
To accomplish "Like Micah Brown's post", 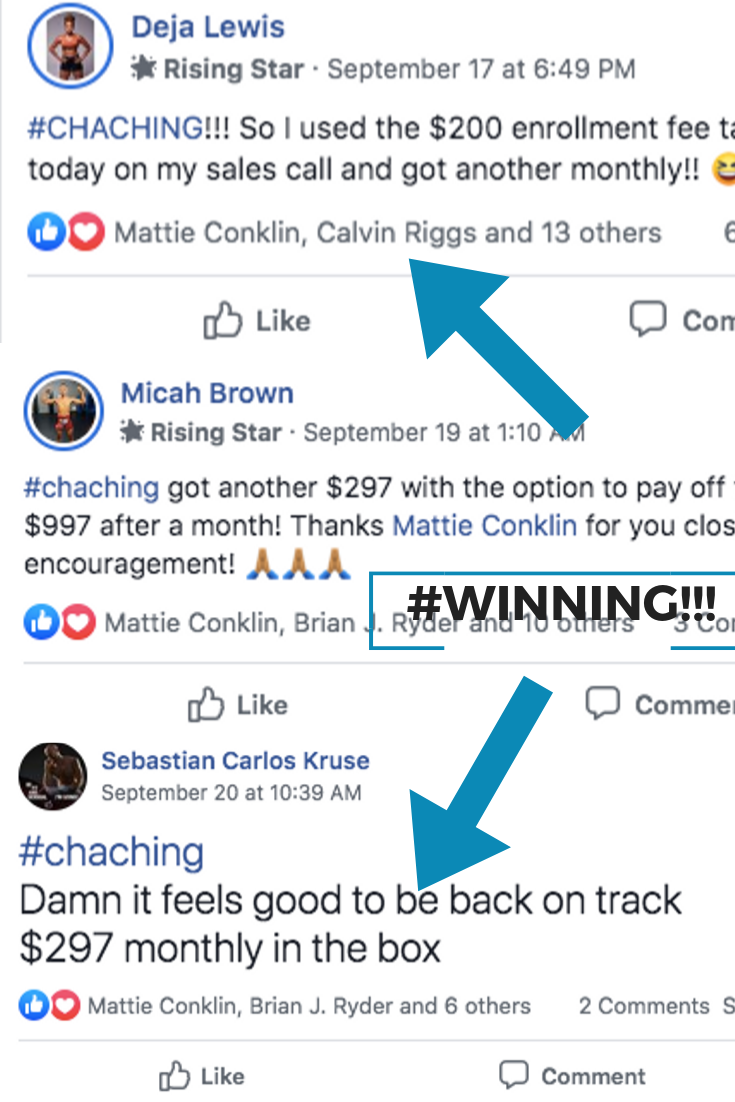I will pos(238,705).
